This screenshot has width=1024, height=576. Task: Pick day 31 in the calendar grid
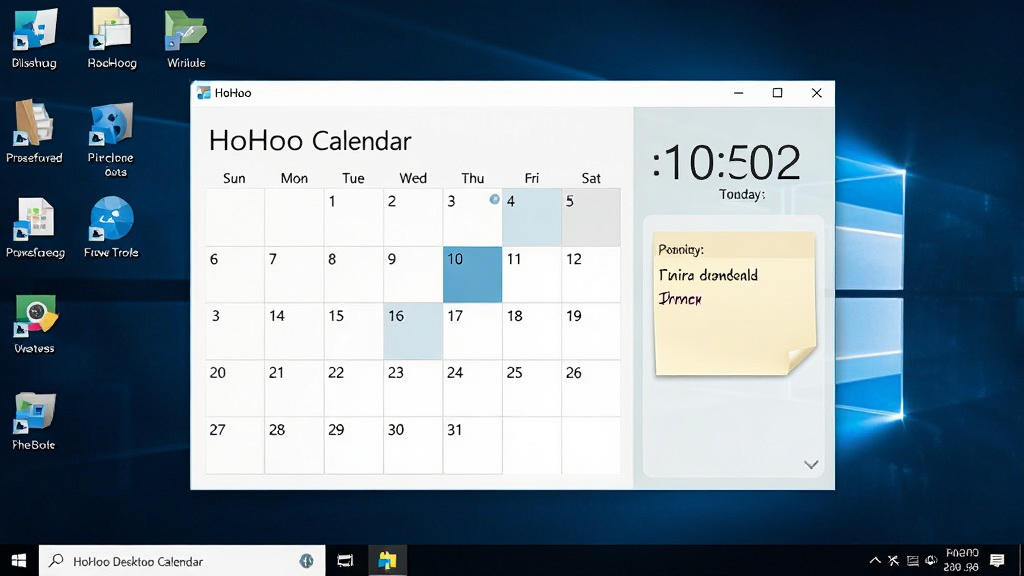pos(472,445)
